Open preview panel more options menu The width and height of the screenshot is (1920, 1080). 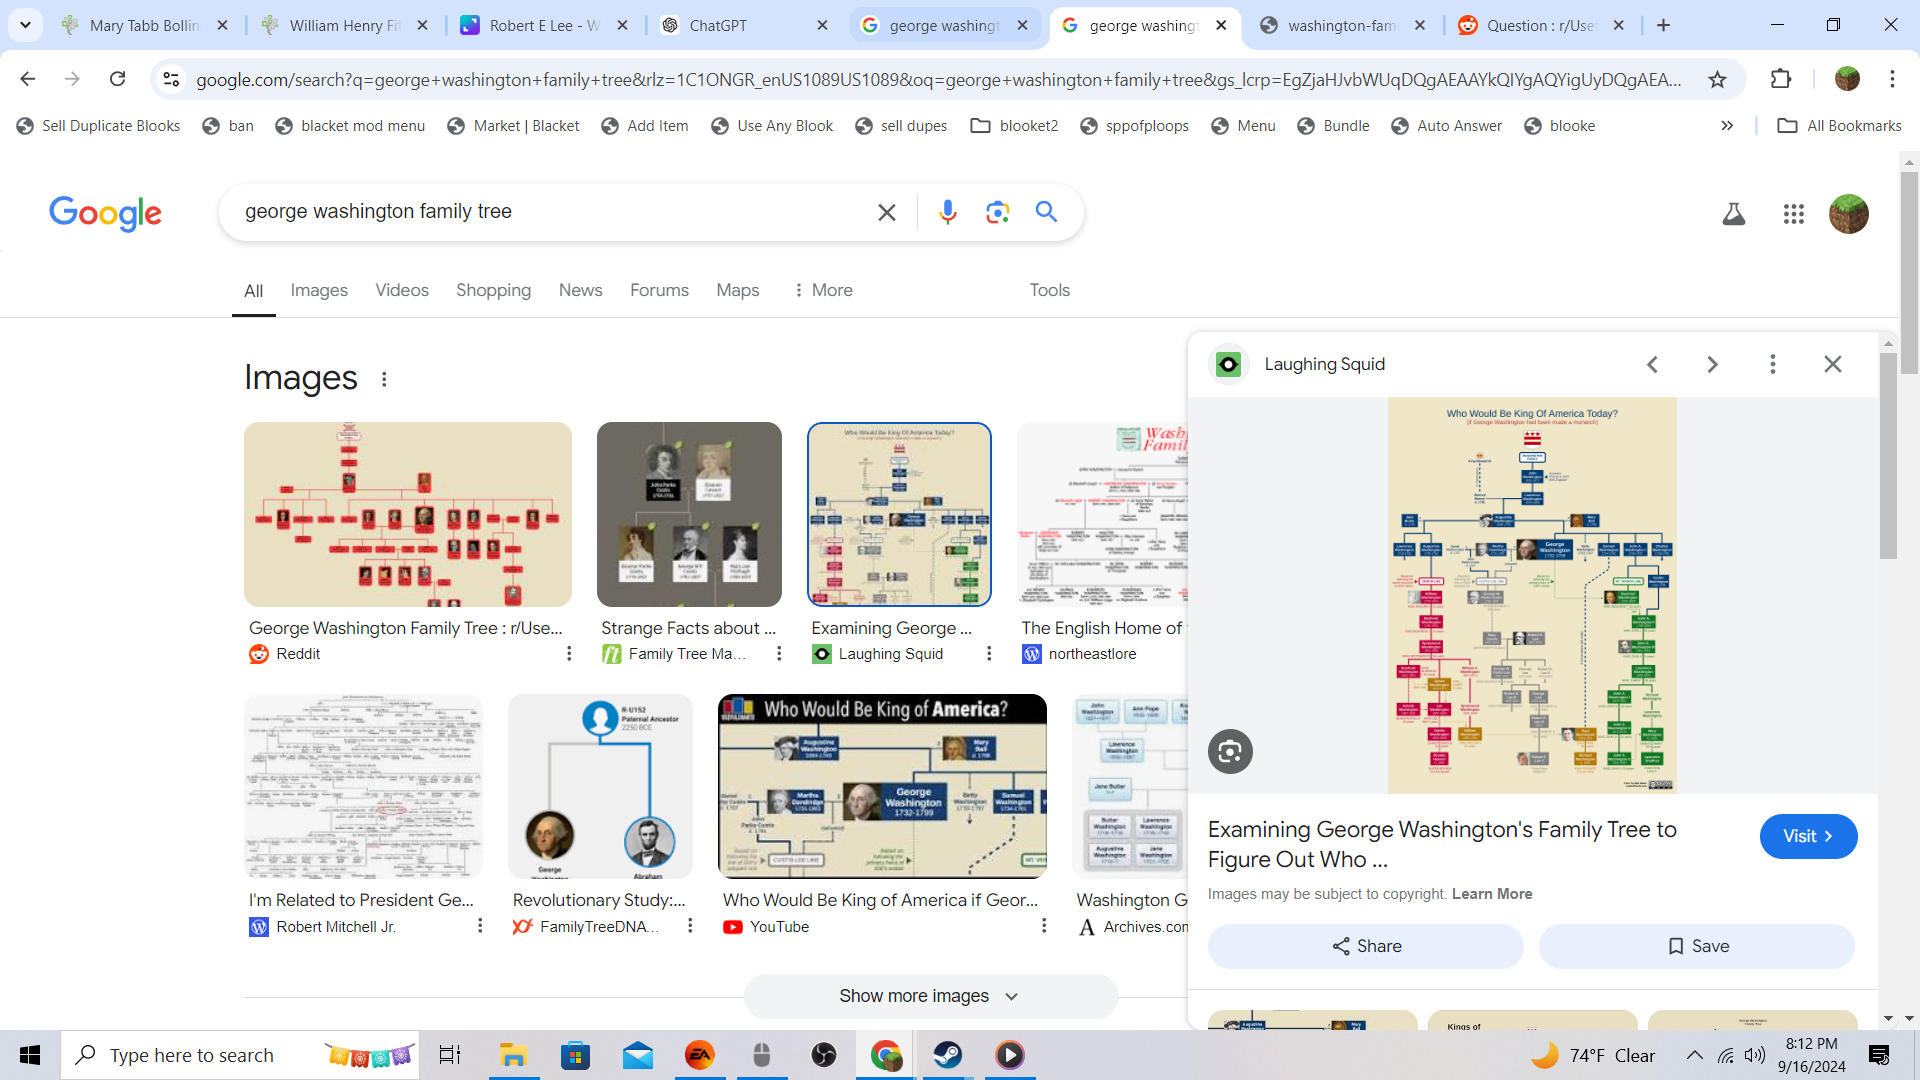click(1773, 364)
